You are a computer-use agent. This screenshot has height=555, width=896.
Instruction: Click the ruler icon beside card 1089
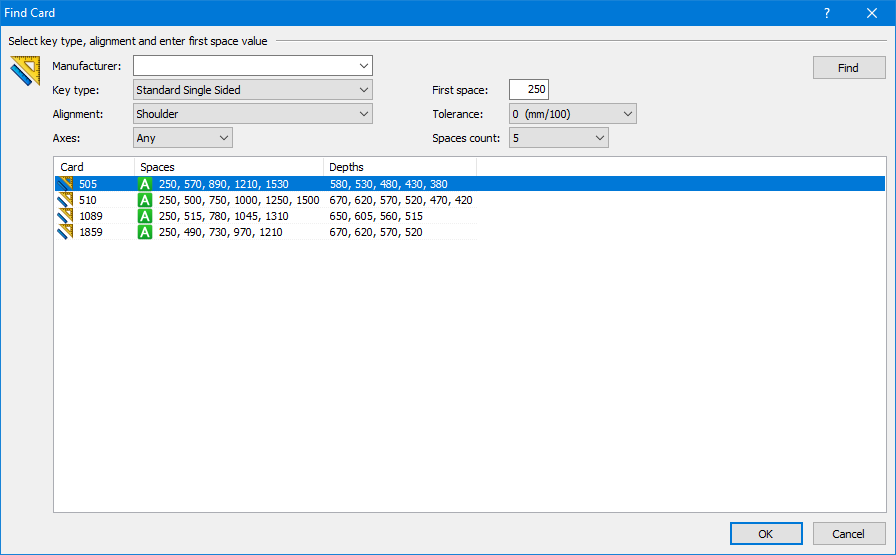point(66,216)
